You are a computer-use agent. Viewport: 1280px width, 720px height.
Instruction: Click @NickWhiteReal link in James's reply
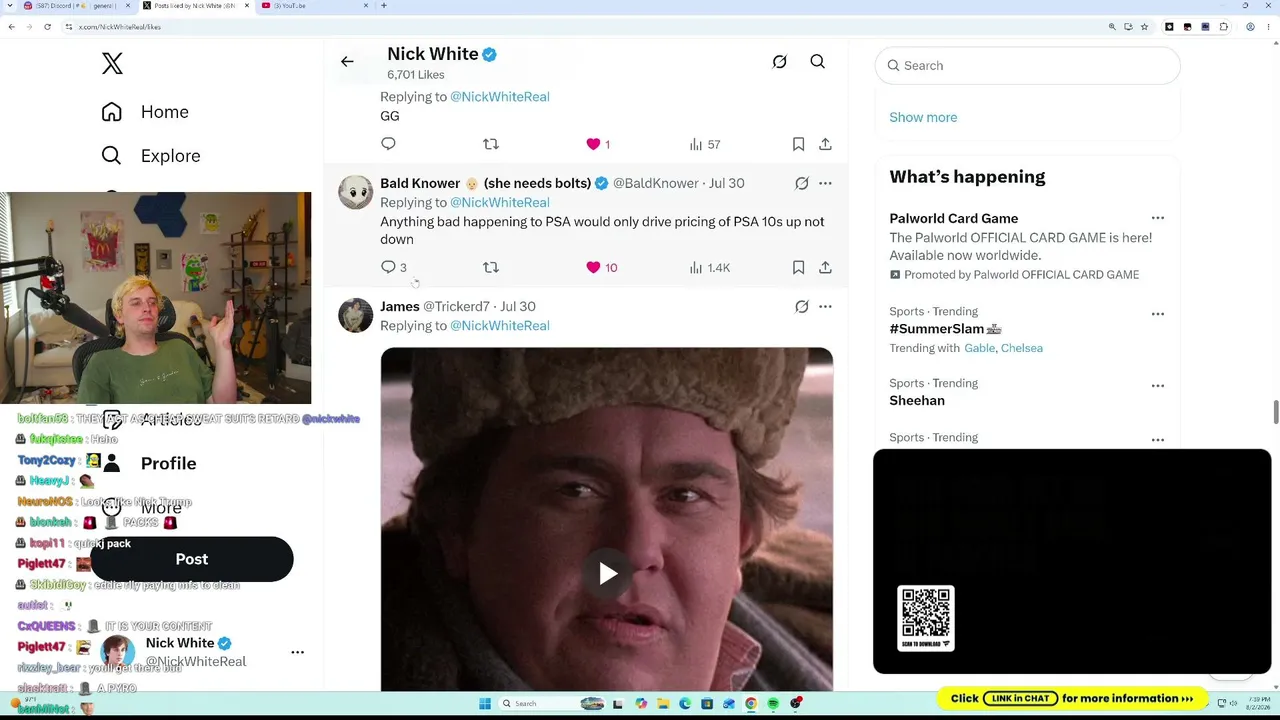500,325
